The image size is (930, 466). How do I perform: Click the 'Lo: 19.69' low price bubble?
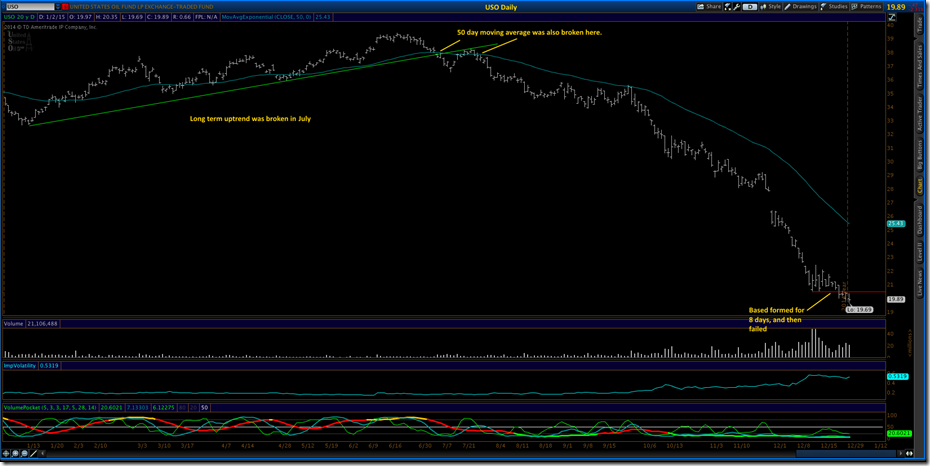[859, 309]
